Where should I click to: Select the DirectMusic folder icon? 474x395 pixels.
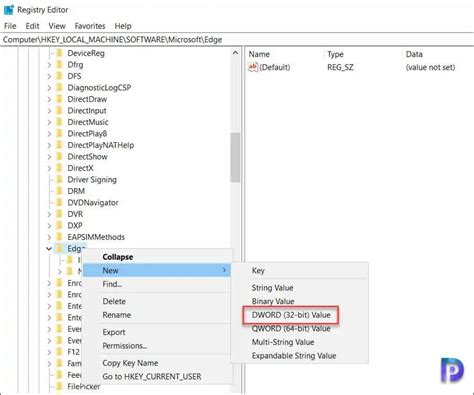pos(59,122)
